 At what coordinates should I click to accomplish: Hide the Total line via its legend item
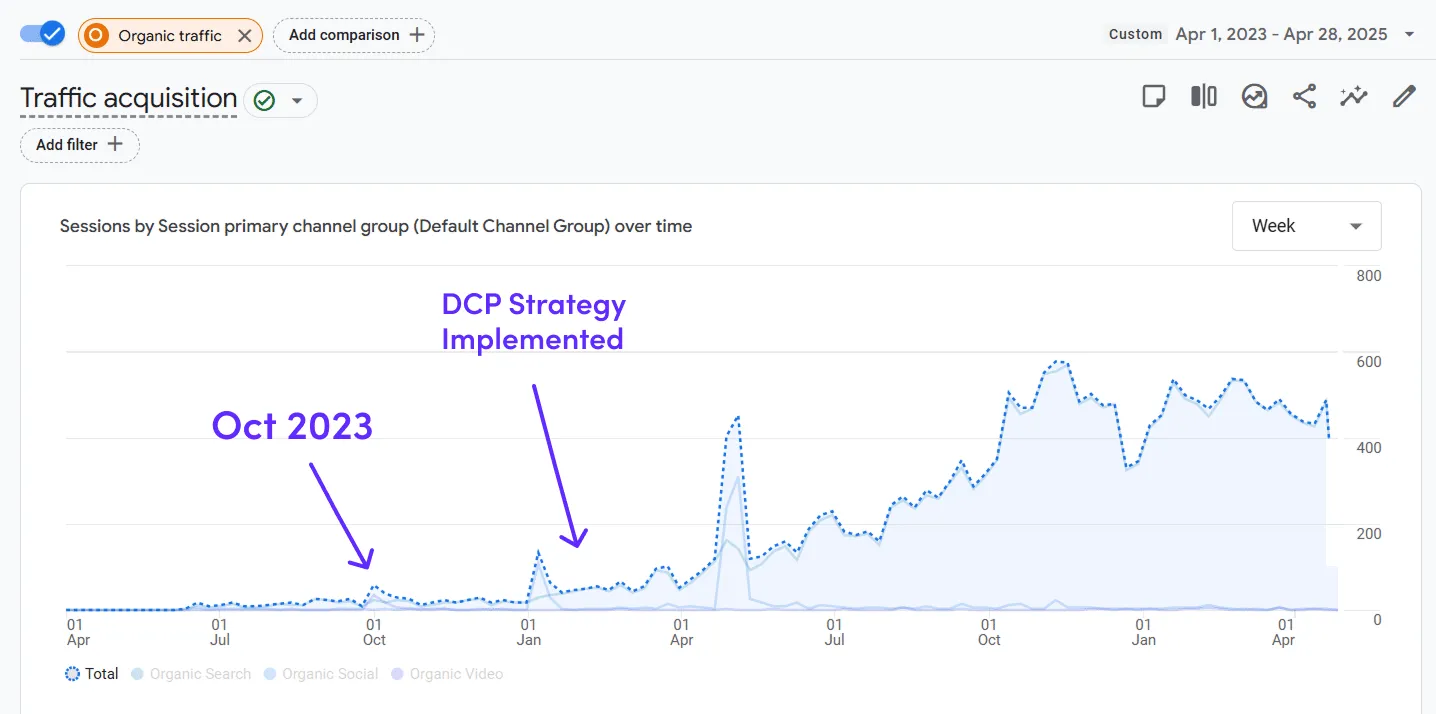pyautogui.click(x=92, y=673)
